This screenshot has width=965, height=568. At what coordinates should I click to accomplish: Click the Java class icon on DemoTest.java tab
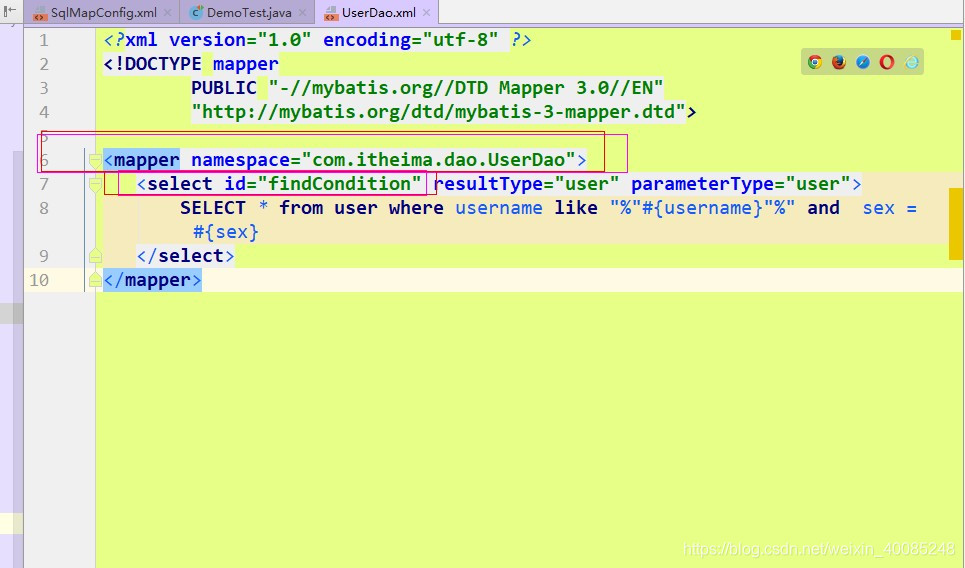pos(196,12)
